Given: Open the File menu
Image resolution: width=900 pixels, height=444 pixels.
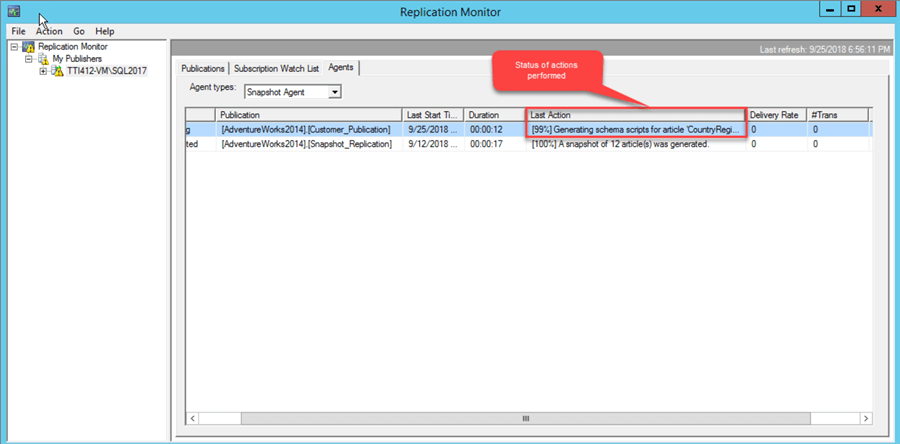Looking at the screenshot, I should [x=18, y=31].
